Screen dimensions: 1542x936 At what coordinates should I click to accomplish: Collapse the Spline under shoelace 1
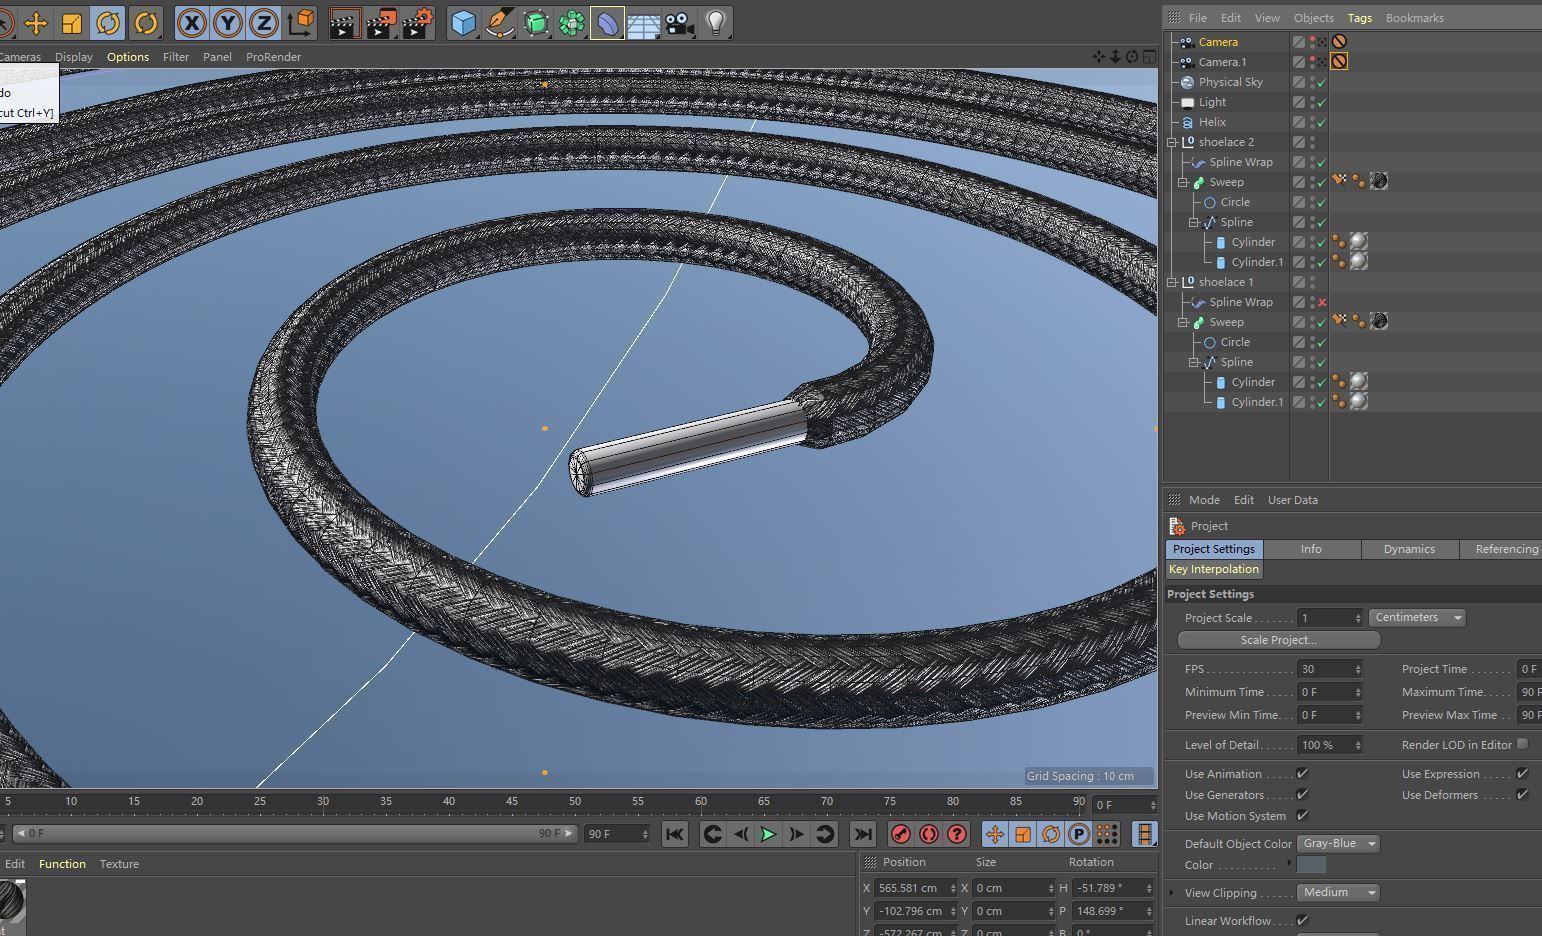tap(1194, 362)
